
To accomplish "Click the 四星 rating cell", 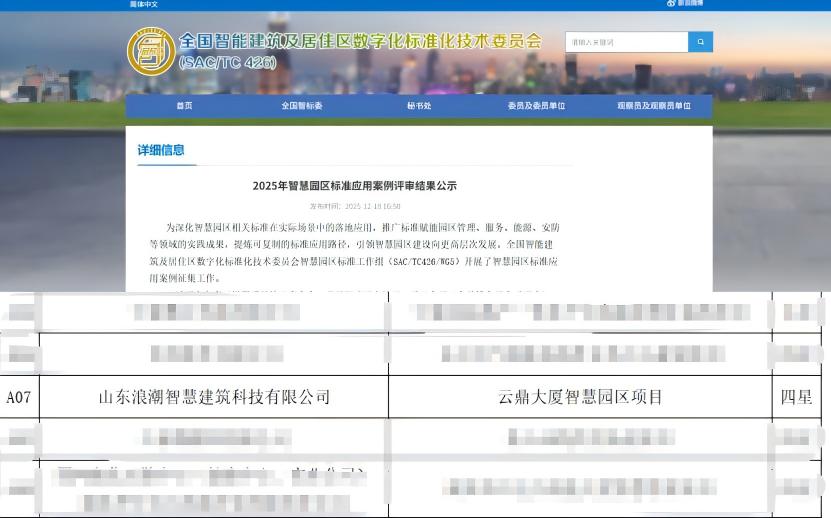I will [796, 397].
